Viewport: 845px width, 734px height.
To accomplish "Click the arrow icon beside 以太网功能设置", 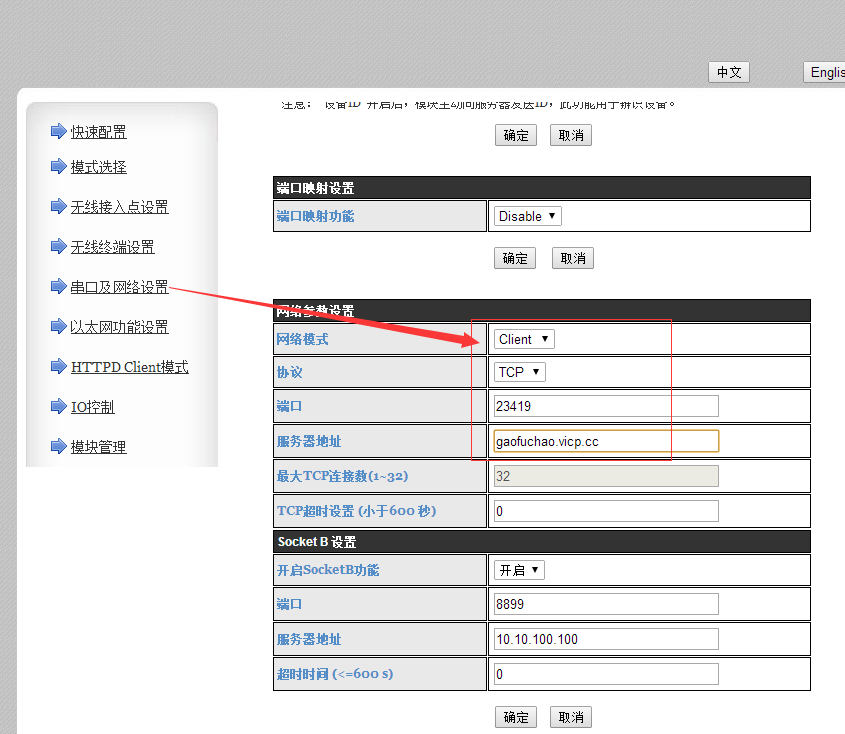I will 58,327.
